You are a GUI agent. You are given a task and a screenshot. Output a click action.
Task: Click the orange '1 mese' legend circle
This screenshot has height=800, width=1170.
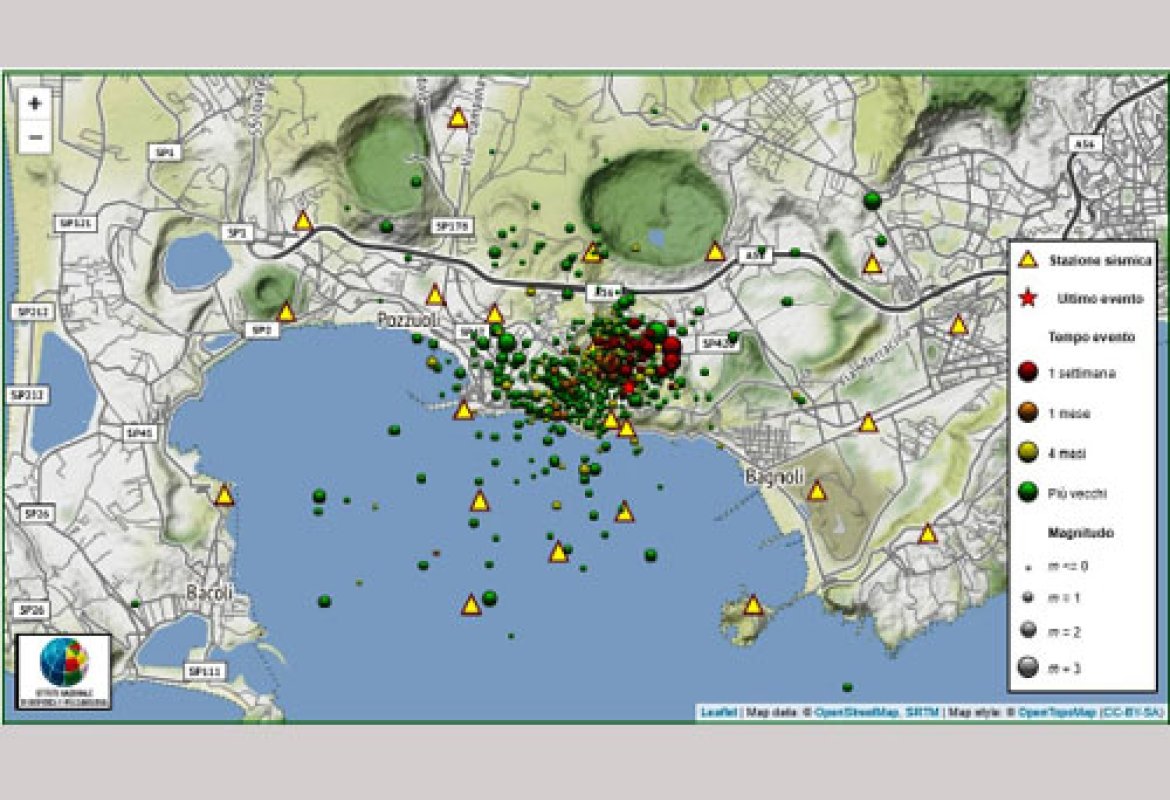(1028, 412)
